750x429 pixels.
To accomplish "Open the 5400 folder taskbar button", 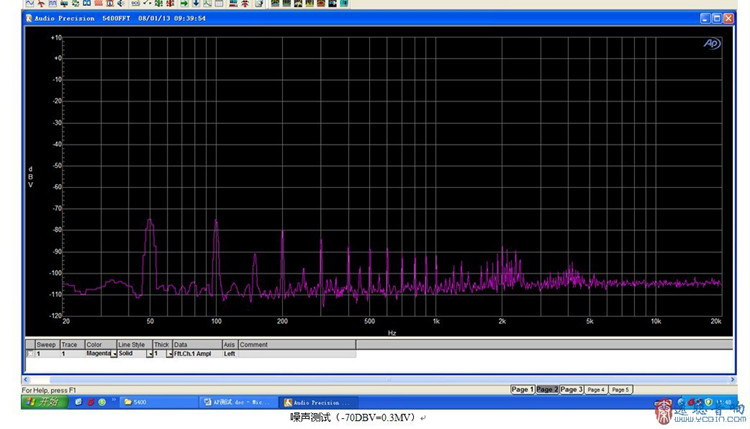I will 158,402.
